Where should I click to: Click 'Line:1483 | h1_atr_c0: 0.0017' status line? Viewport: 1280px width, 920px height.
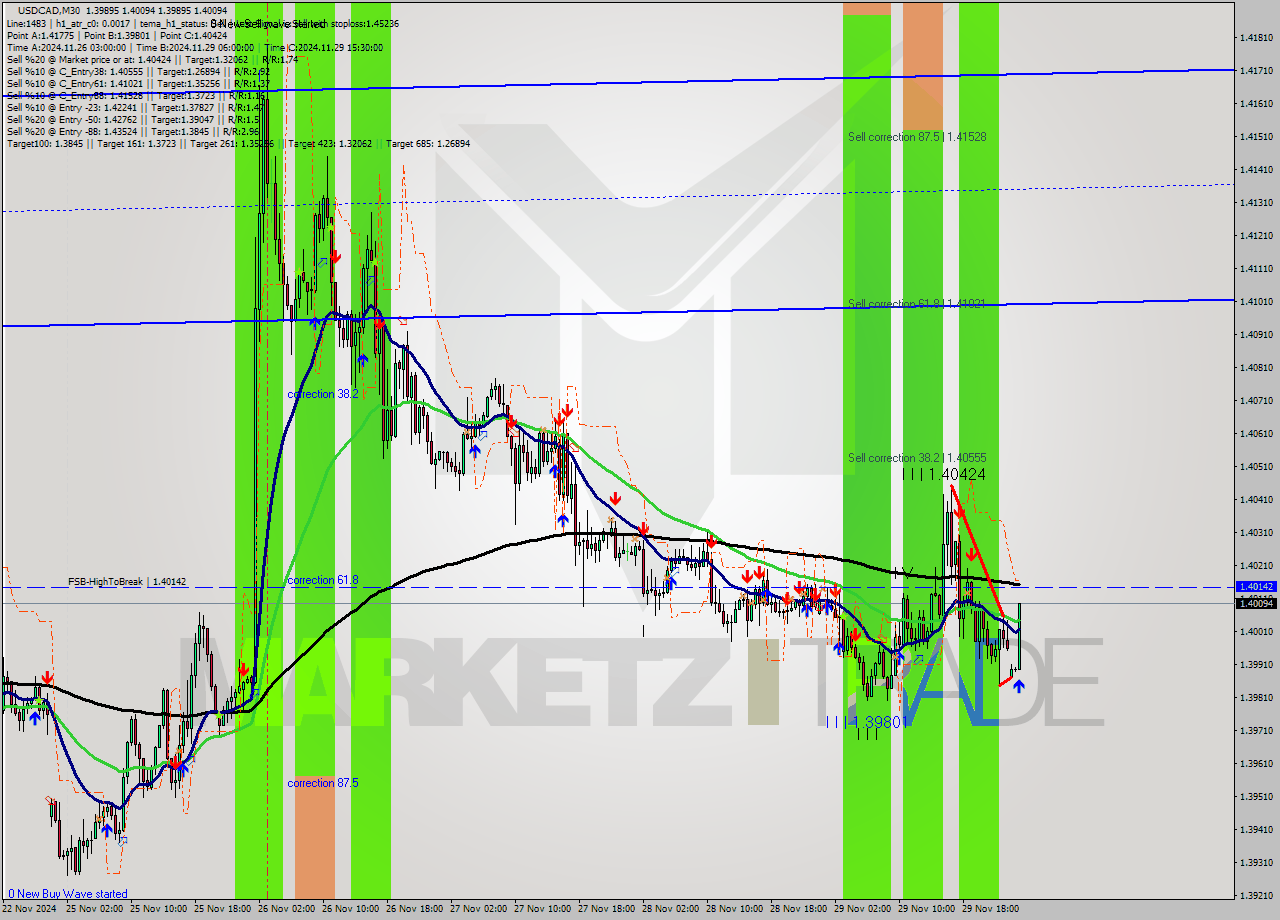(x=67, y=22)
